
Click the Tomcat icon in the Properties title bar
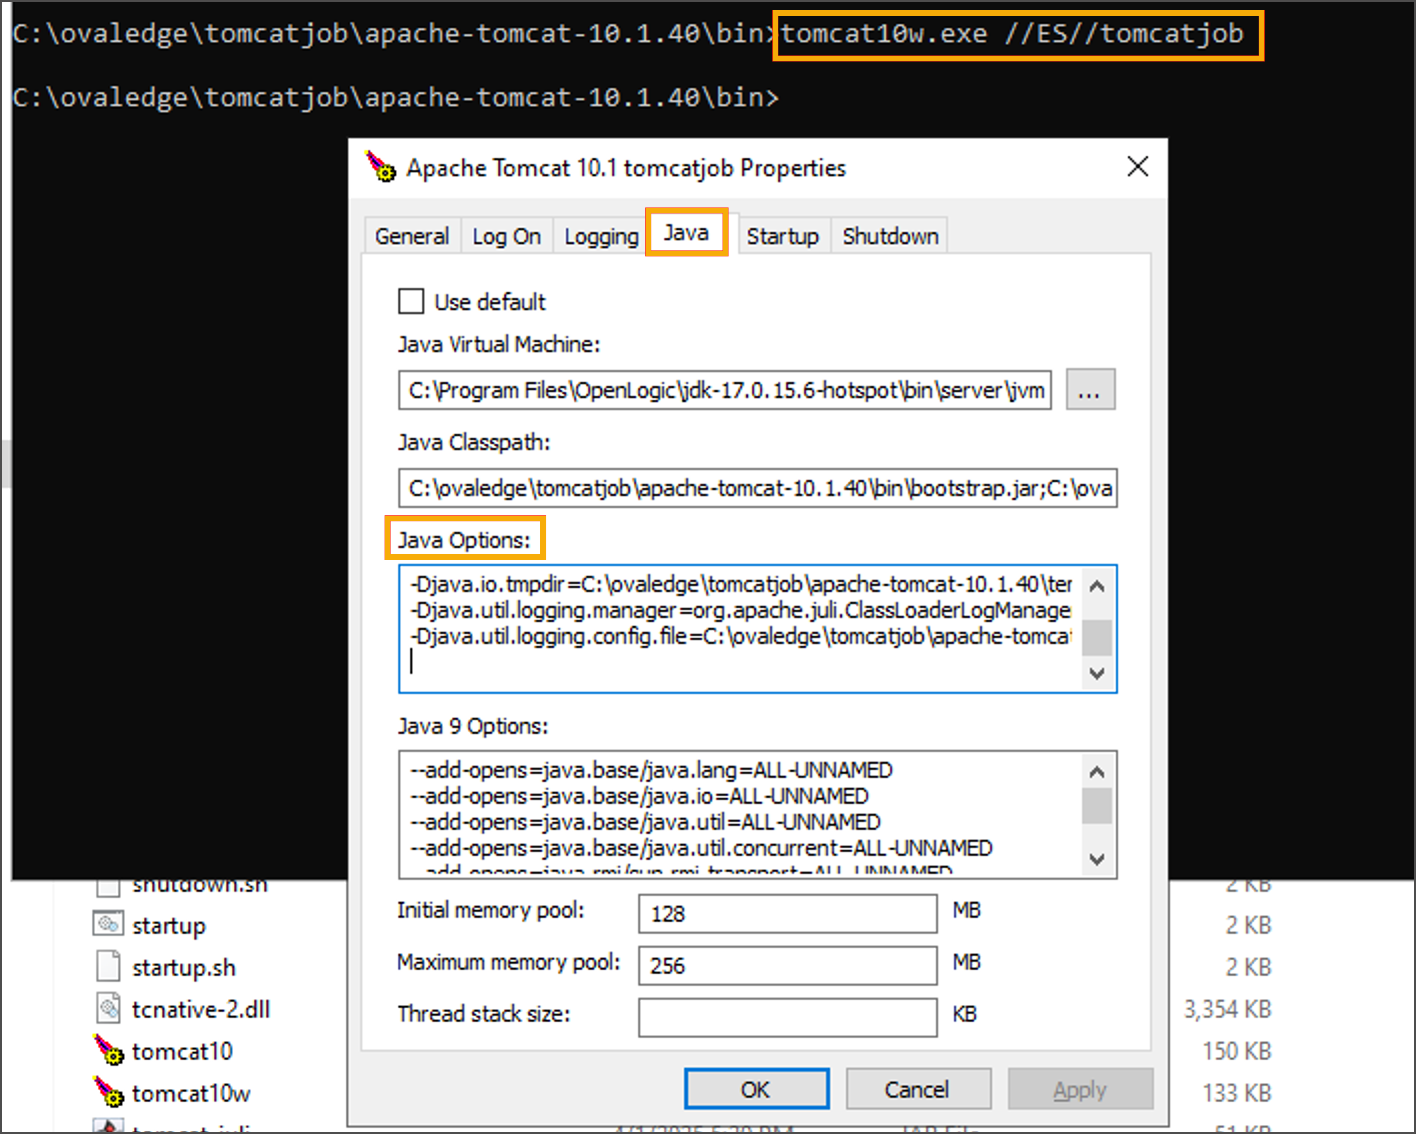[x=380, y=167]
